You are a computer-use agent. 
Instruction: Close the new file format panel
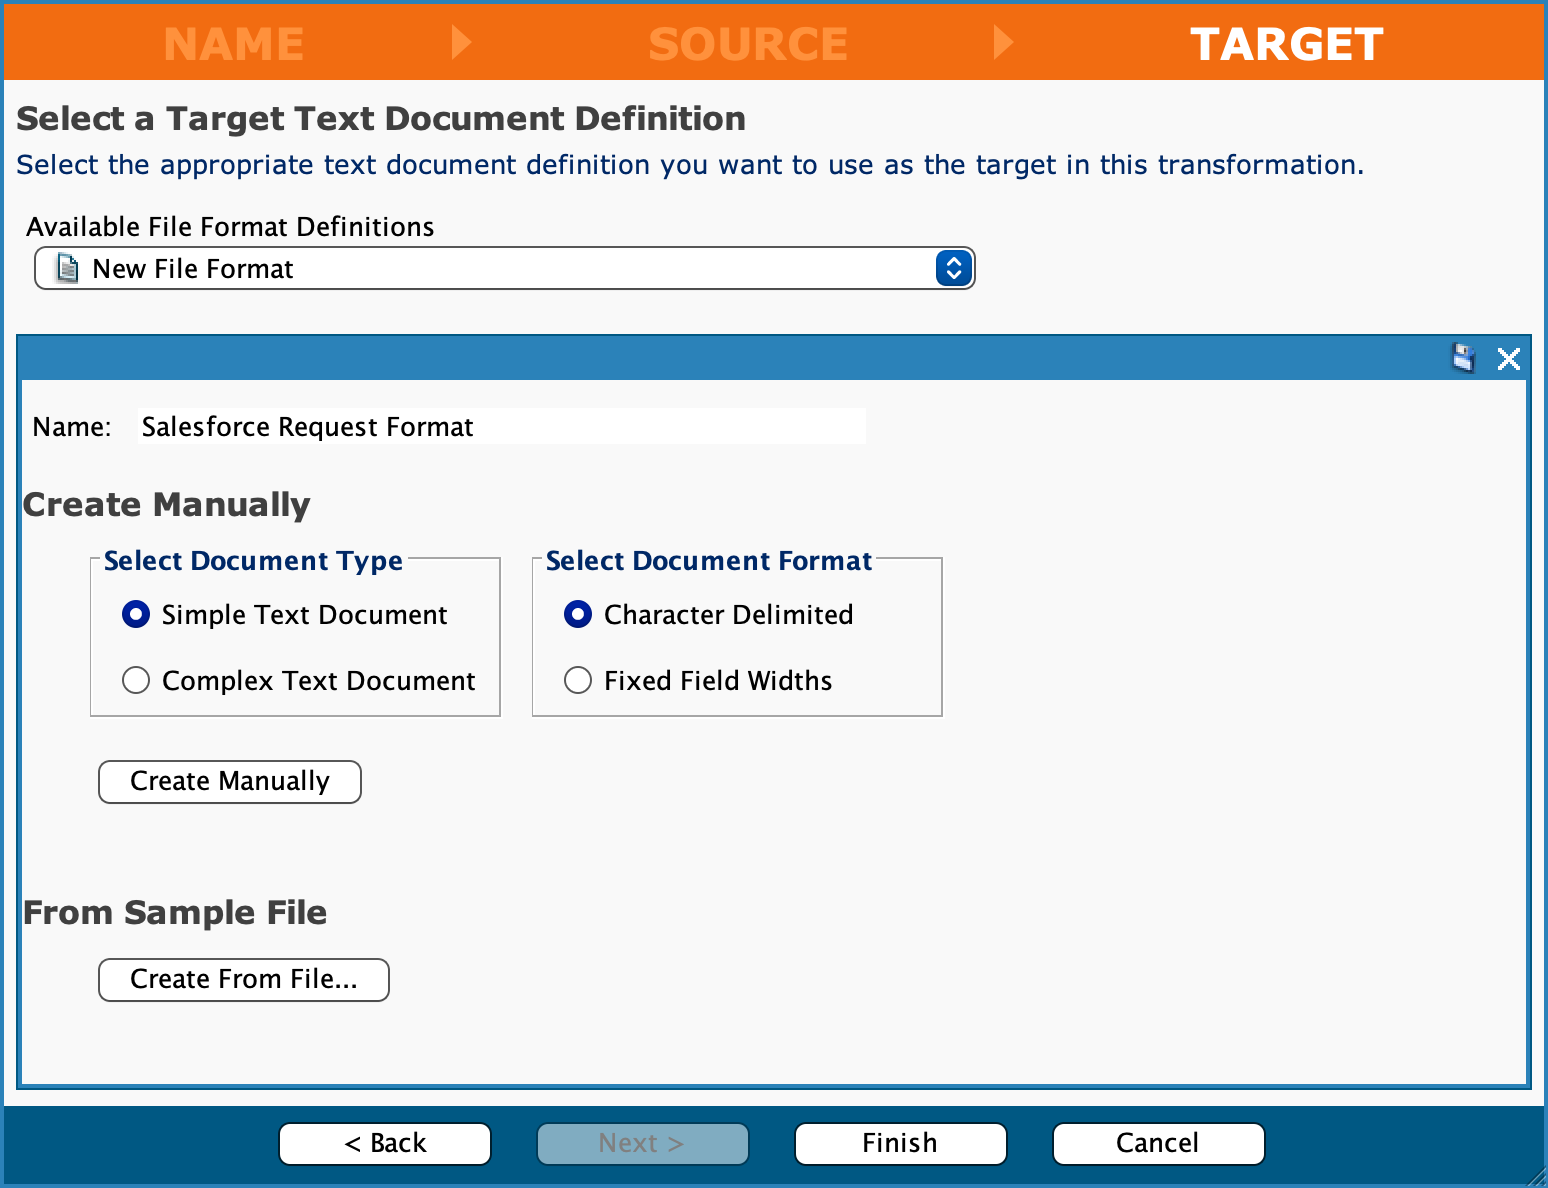(1508, 359)
